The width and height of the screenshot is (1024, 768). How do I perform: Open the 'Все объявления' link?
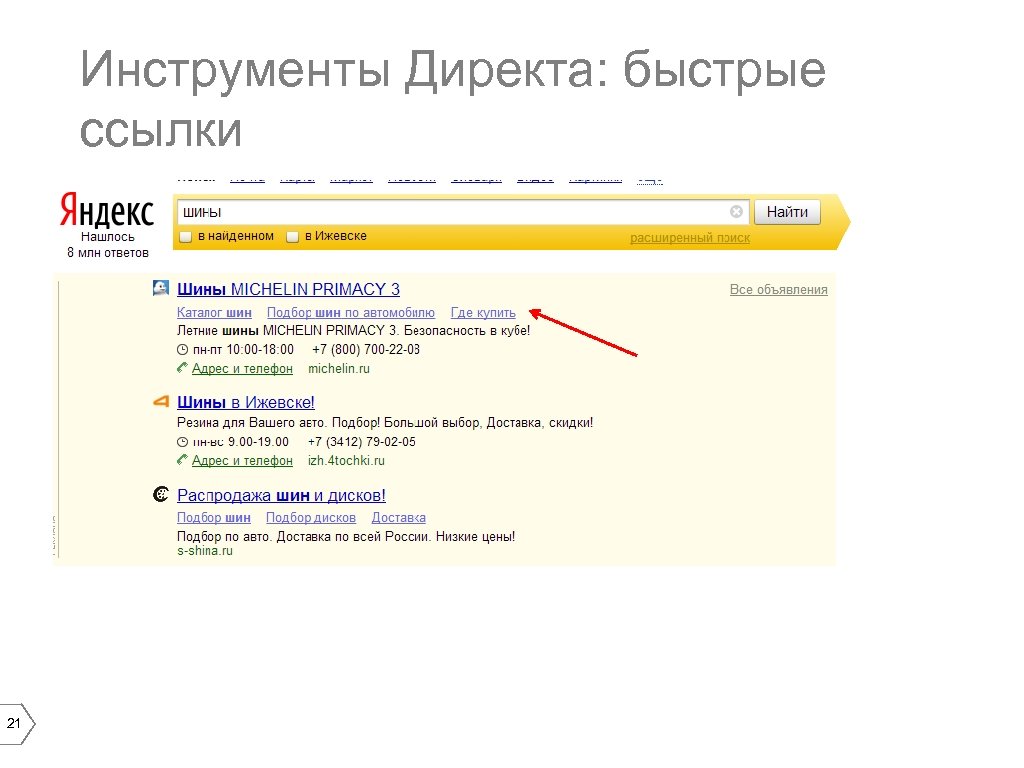point(778,289)
